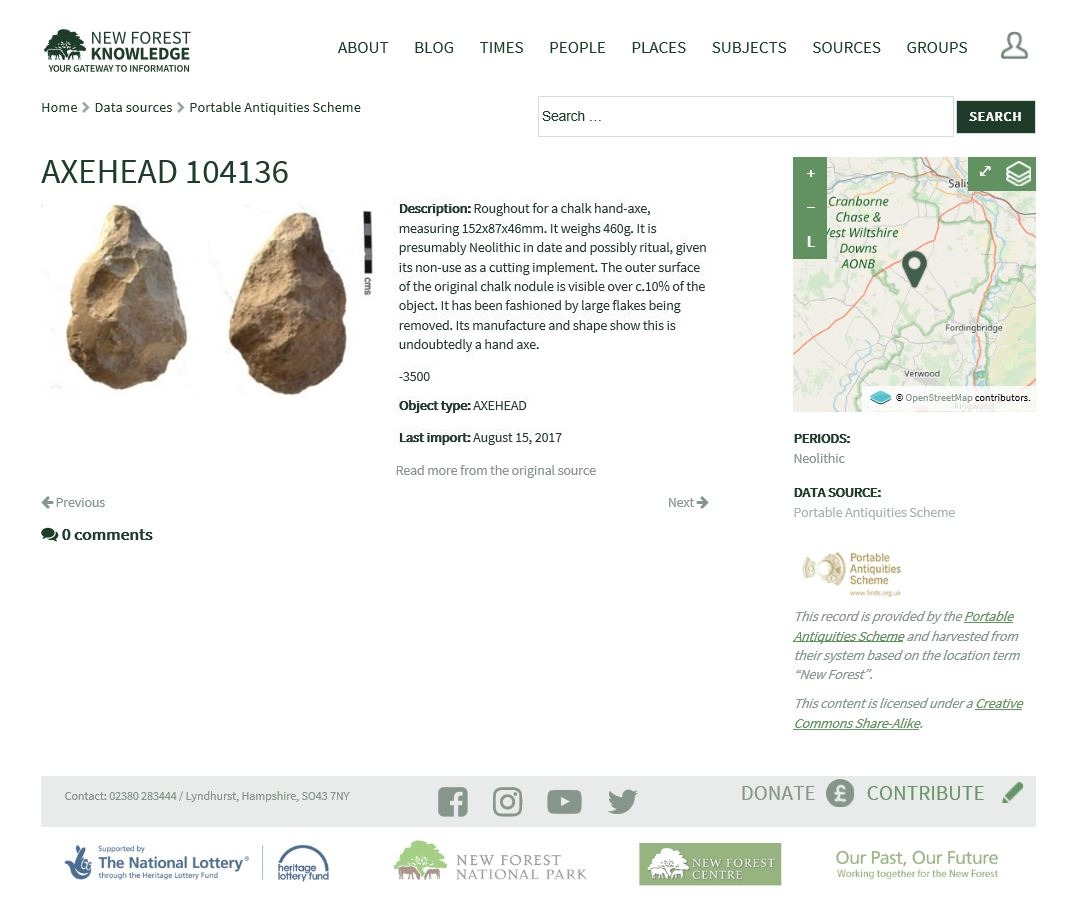
Task: Open the TIMES menu item
Action: (501, 48)
